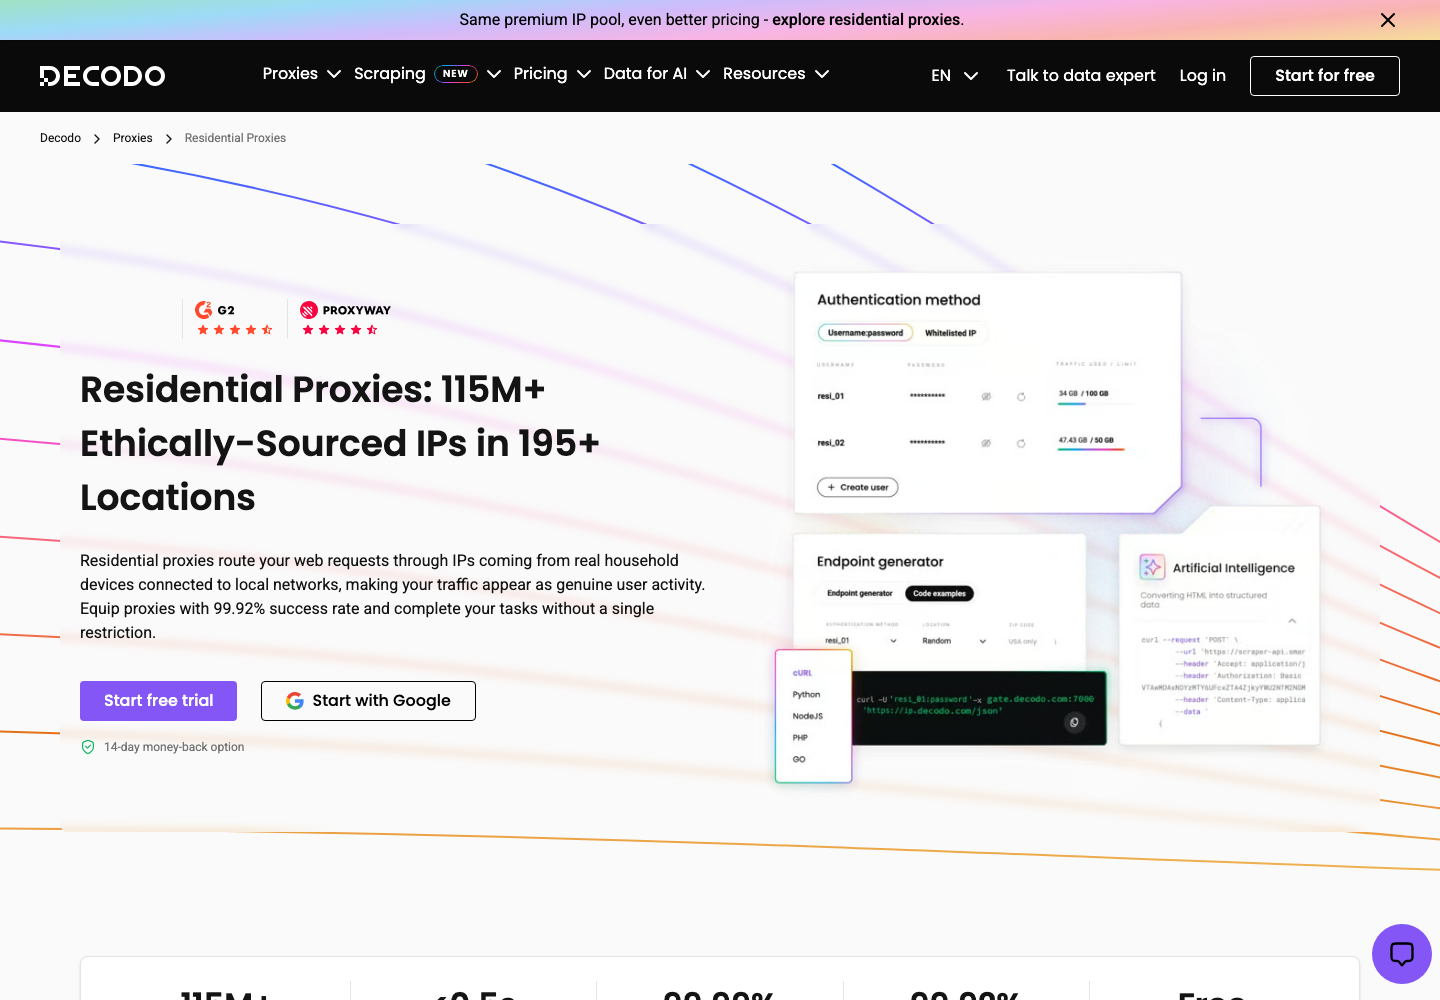Toggle password visibility for resi_02
Viewport: 1440px width, 1000px height.
tap(986, 443)
